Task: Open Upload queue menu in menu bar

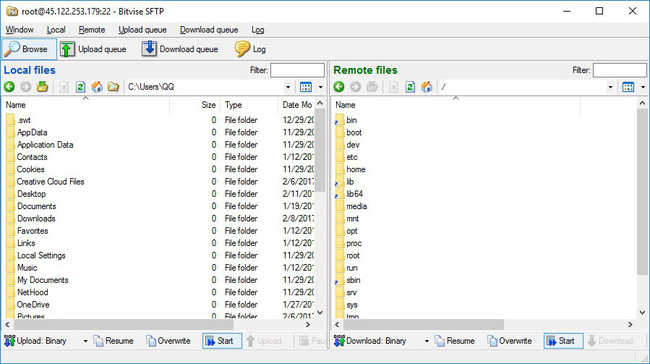Action: pyautogui.click(x=142, y=30)
